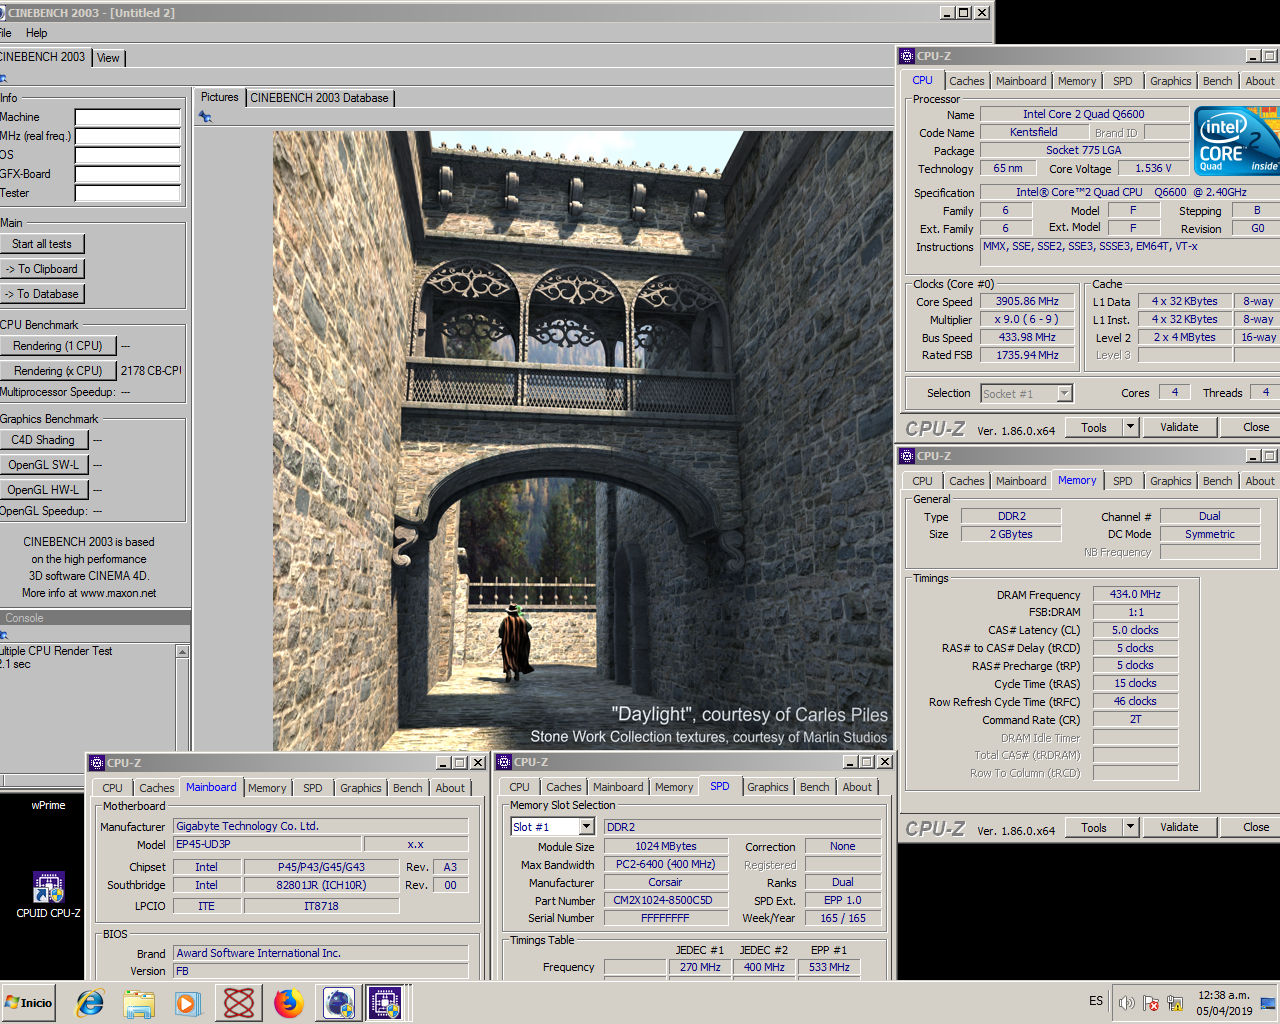Open the Socket #1 selection dropdown
This screenshot has width=1280, height=1024.
tap(1065, 393)
